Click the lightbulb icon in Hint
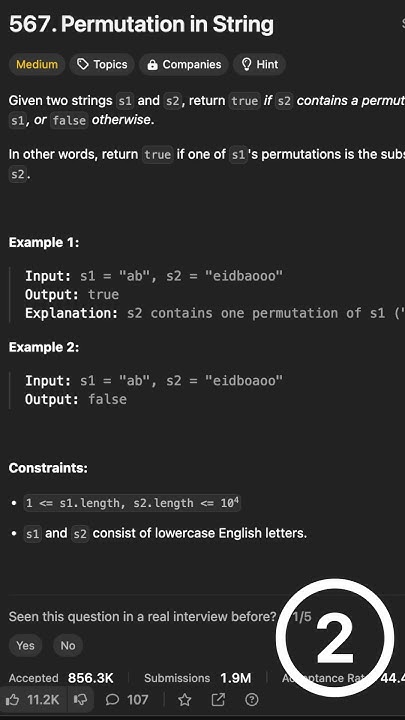 (247, 64)
